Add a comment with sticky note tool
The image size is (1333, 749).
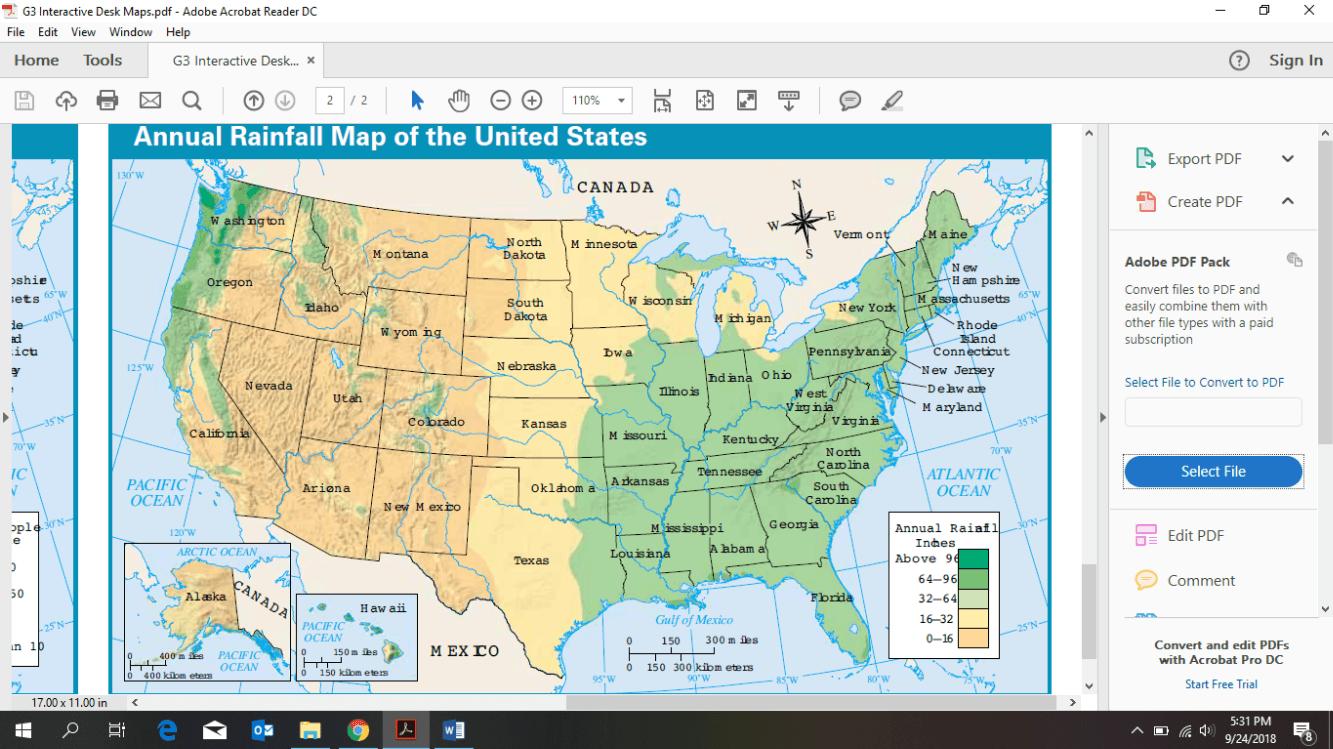click(850, 100)
